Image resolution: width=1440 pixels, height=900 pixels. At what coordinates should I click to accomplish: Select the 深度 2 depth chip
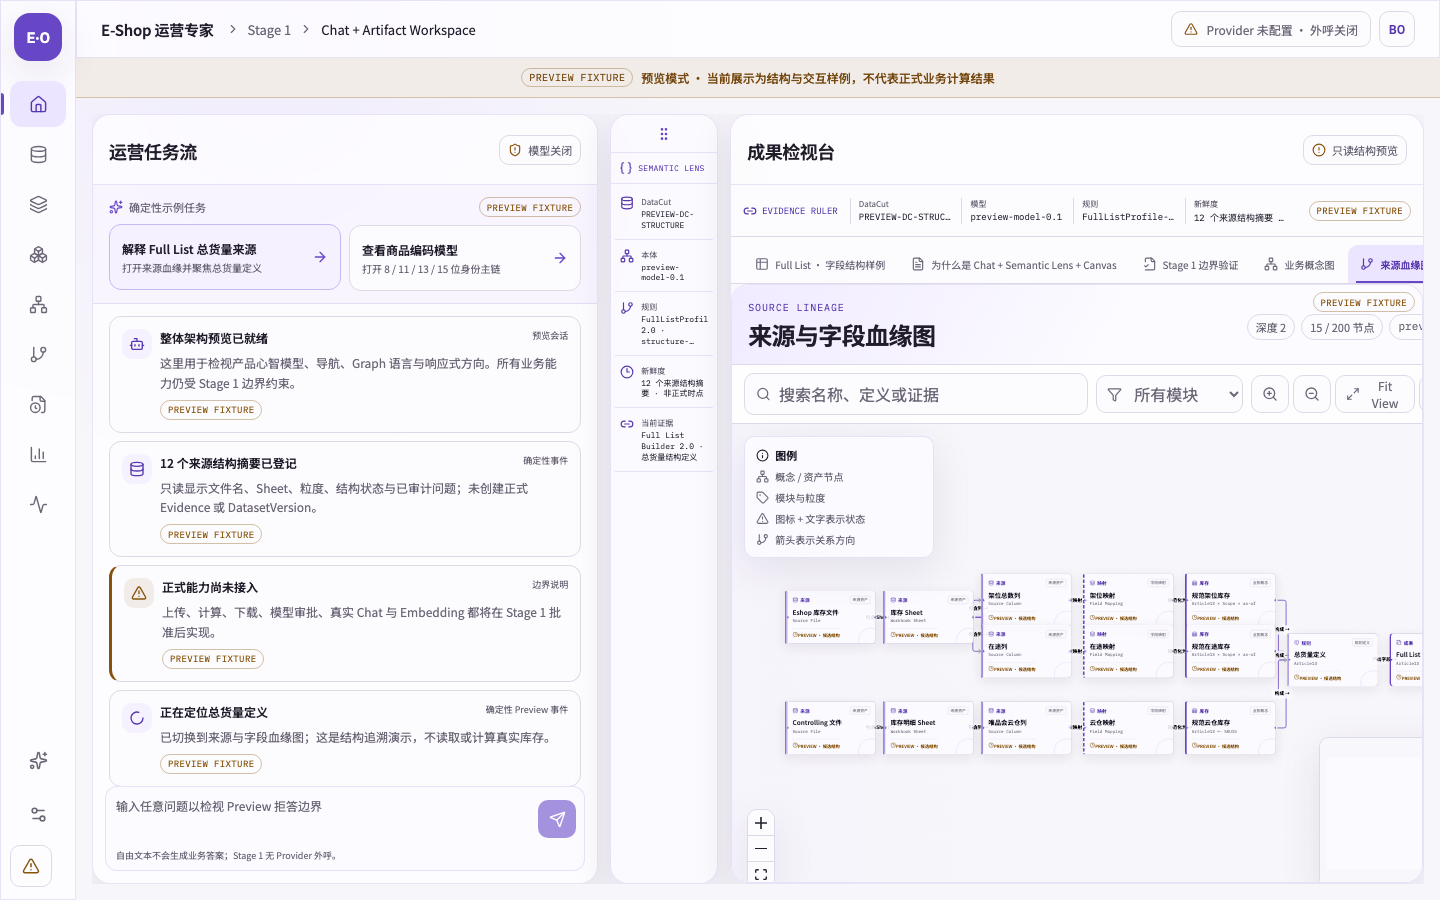(1271, 327)
